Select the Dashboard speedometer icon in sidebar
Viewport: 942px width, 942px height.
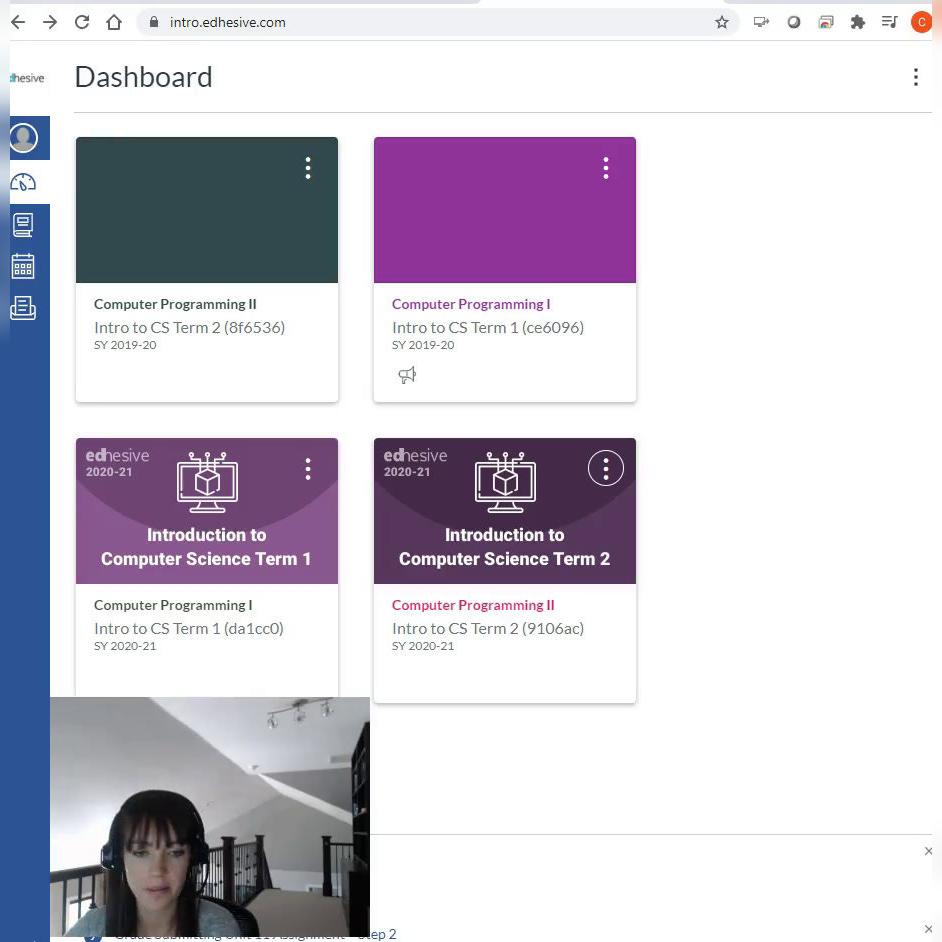pos(24,182)
